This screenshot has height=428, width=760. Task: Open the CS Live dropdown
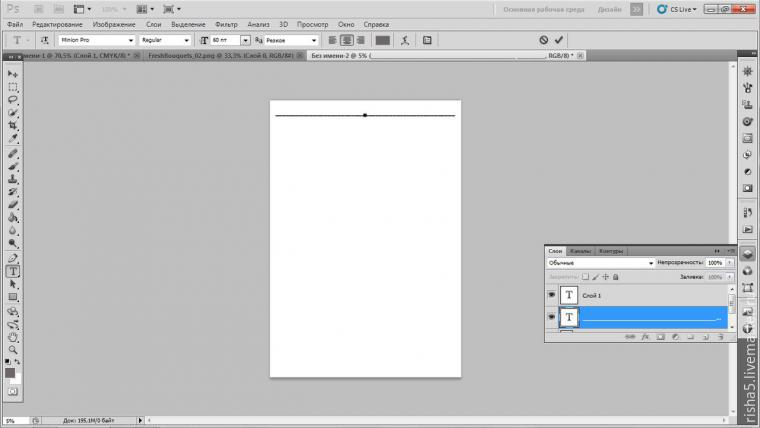pyautogui.click(x=678, y=9)
